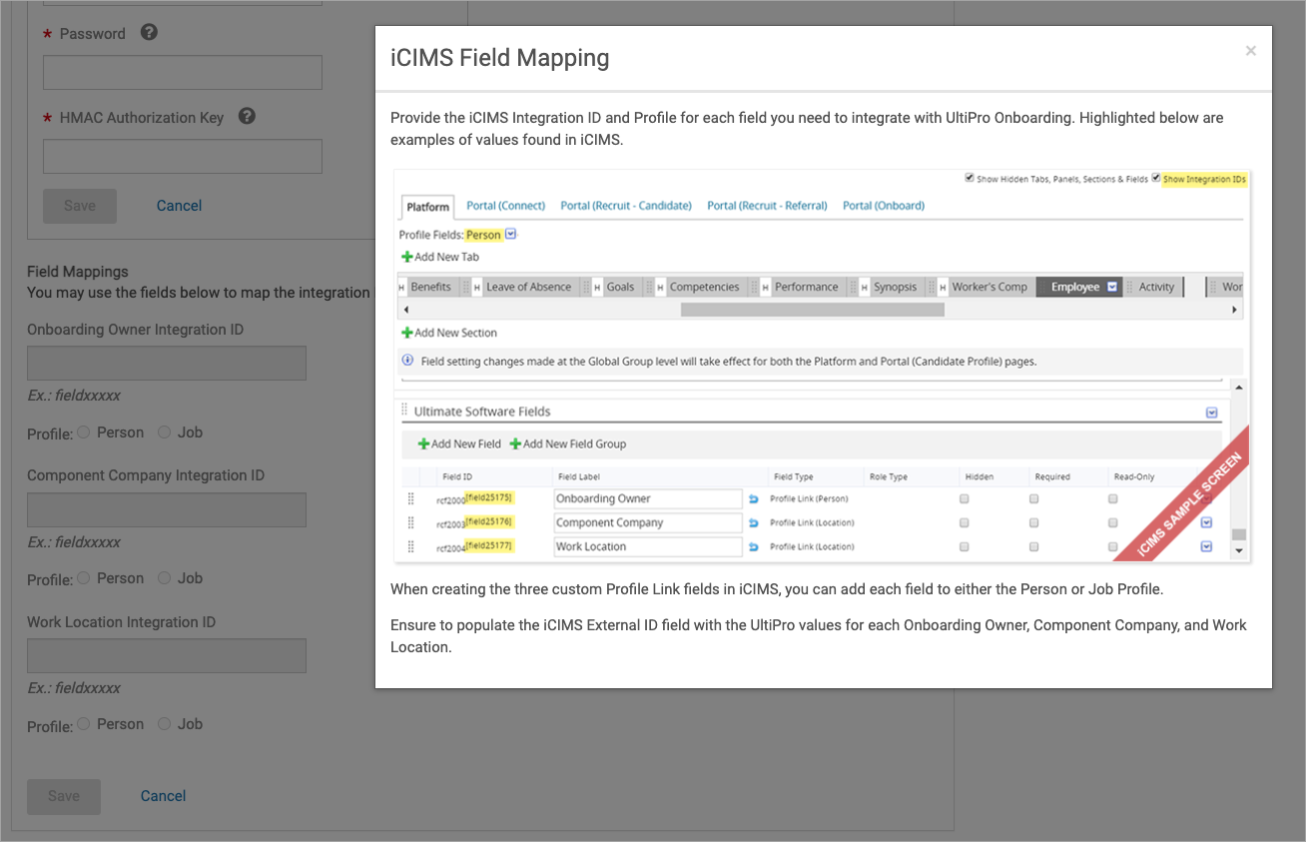Collapse the Ultimate Software Fields section arrow

(x=1211, y=412)
